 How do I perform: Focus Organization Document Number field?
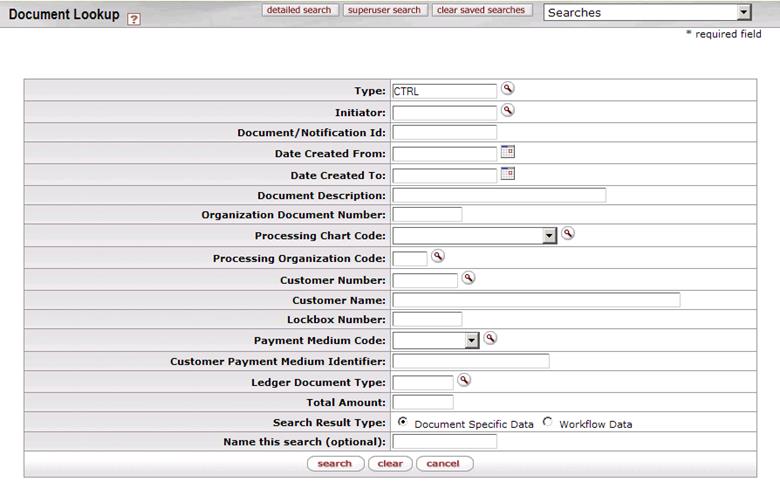click(427, 215)
